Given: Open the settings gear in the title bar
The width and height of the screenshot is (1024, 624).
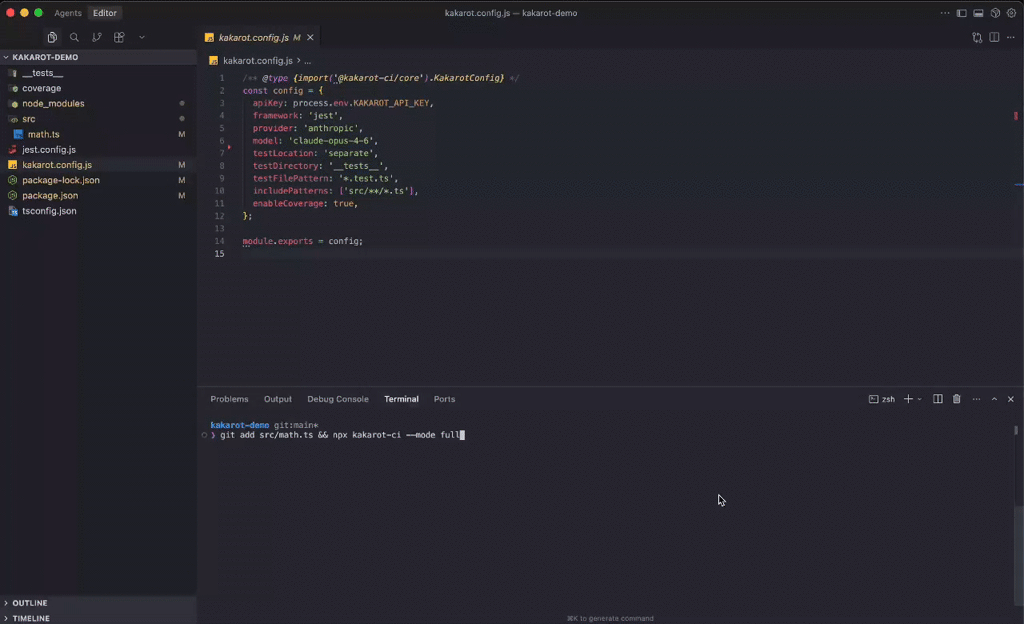Looking at the screenshot, I should coord(1011,13).
